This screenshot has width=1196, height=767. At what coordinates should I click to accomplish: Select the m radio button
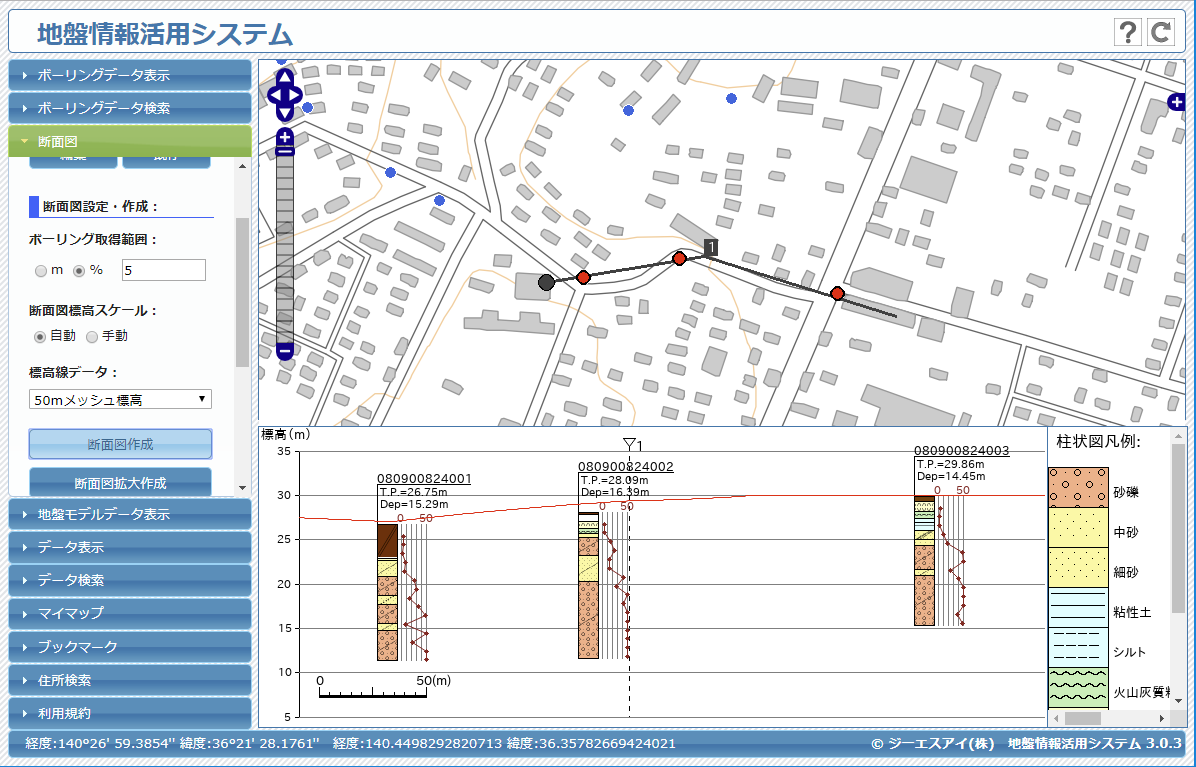41,271
